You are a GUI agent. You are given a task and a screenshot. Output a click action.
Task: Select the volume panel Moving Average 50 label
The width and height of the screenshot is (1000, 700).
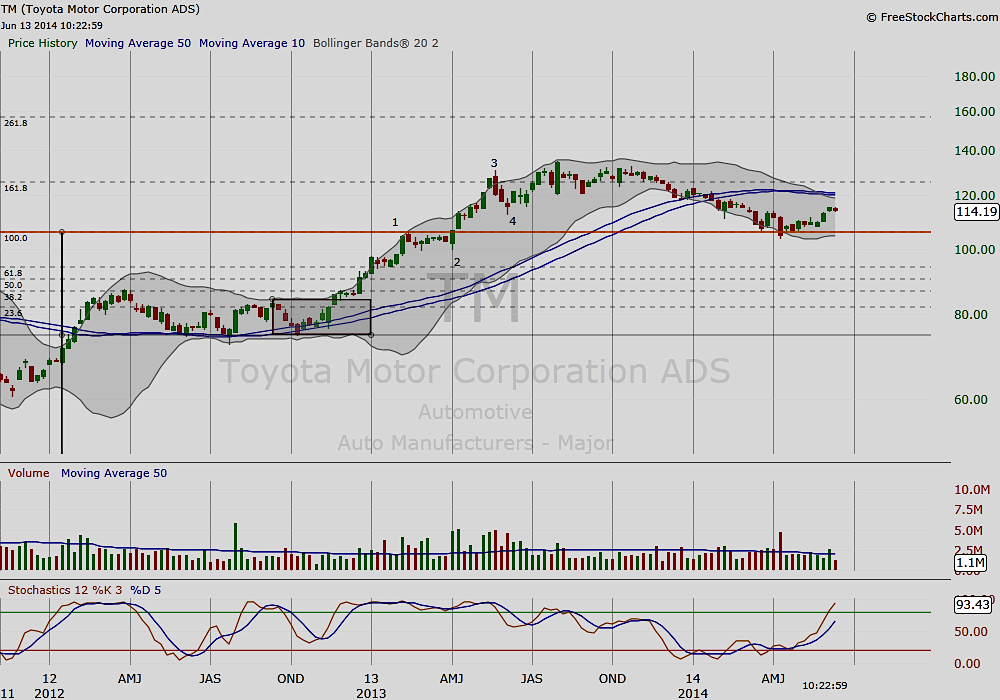click(x=114, y=473)
